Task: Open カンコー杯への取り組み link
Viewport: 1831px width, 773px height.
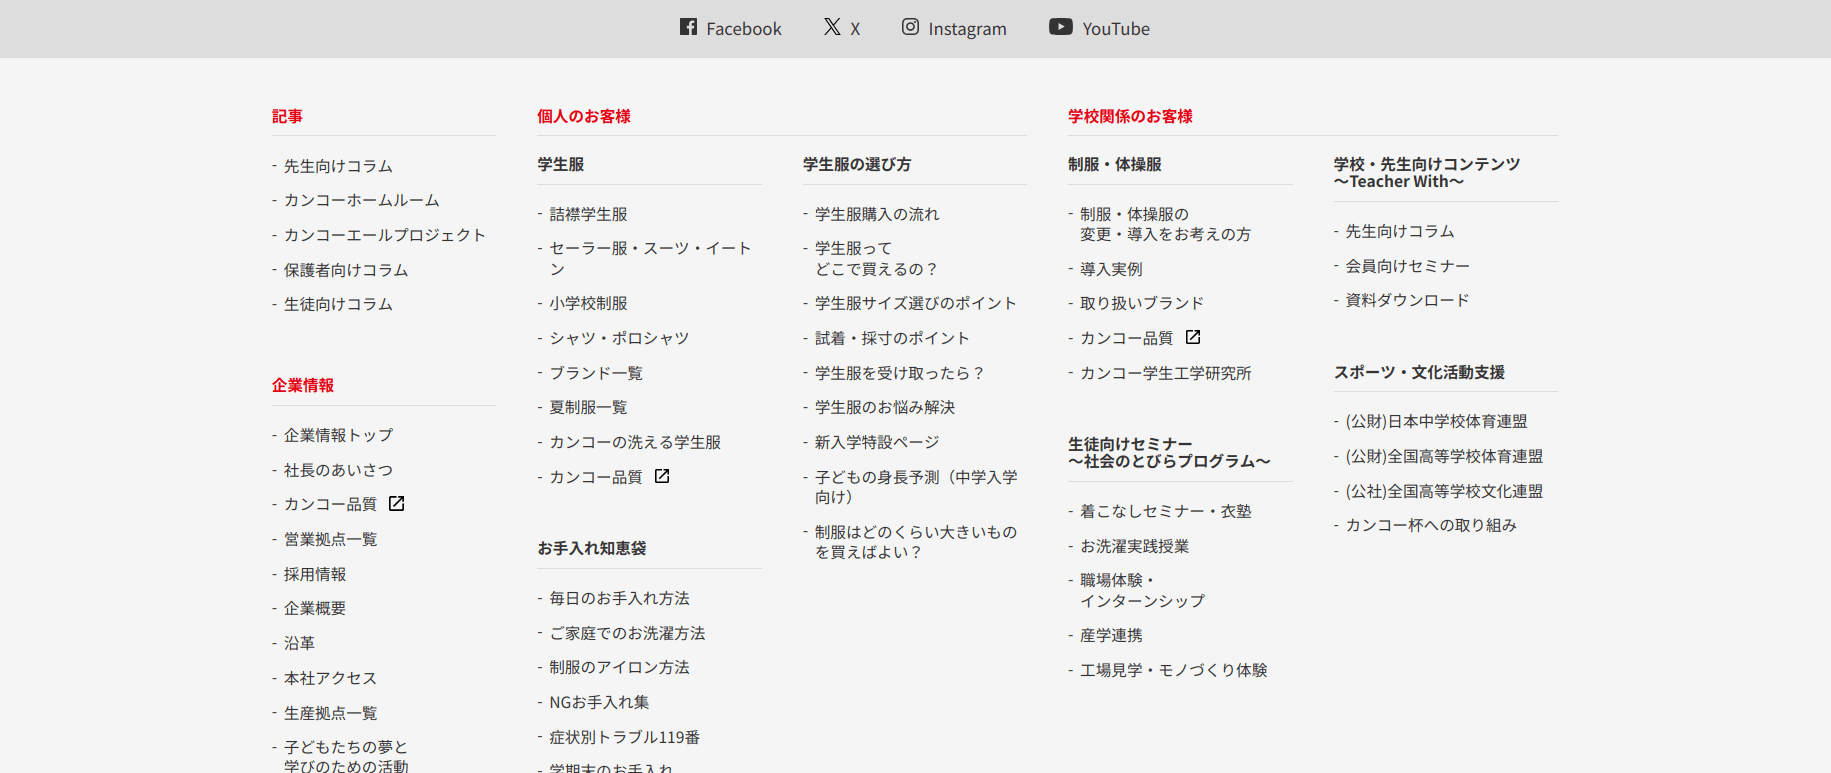Action: (1430, 526)
